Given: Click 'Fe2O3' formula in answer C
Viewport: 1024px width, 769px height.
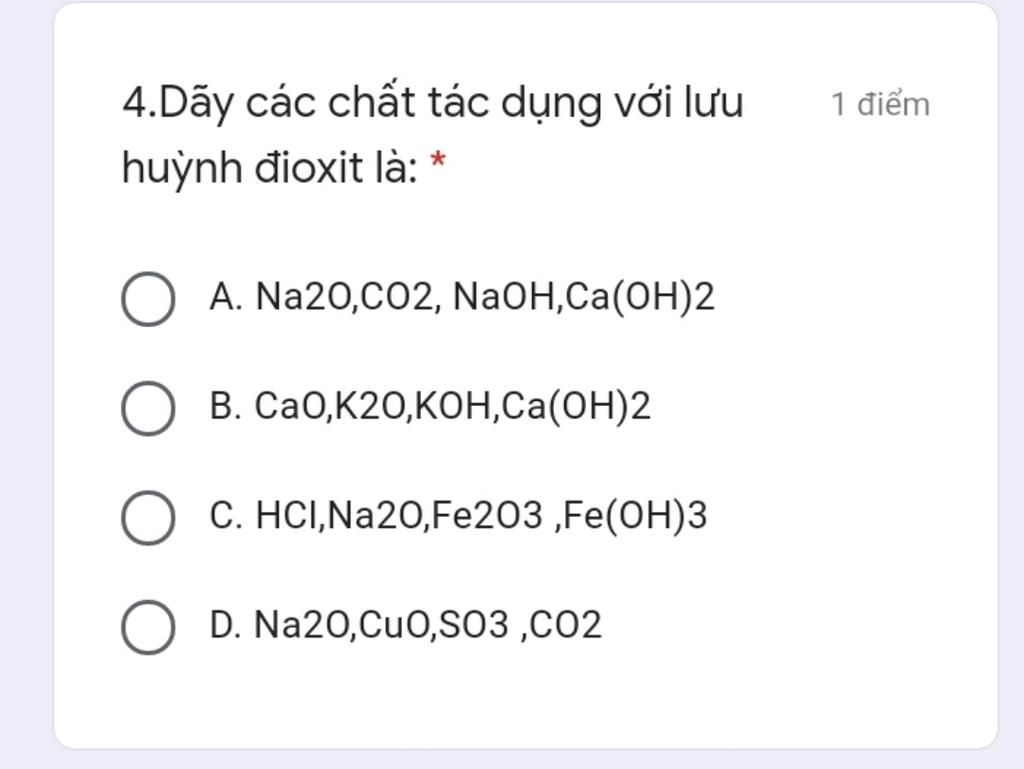Looking at the screenshot, I should (x=487, y=515).
